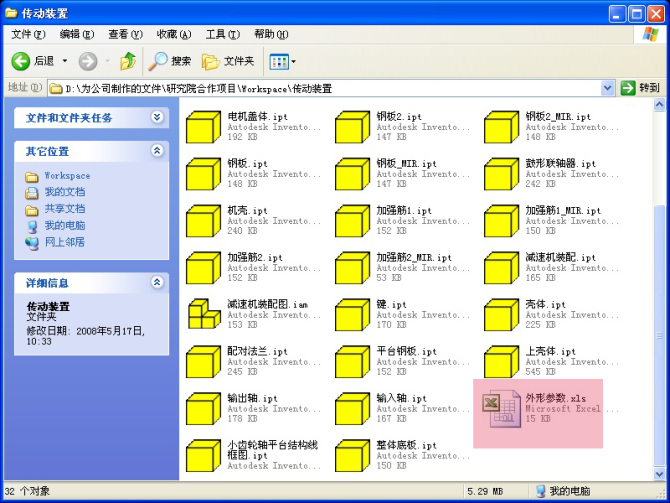Select the 外形参数.xls Excel file icon

coord(500,409)
